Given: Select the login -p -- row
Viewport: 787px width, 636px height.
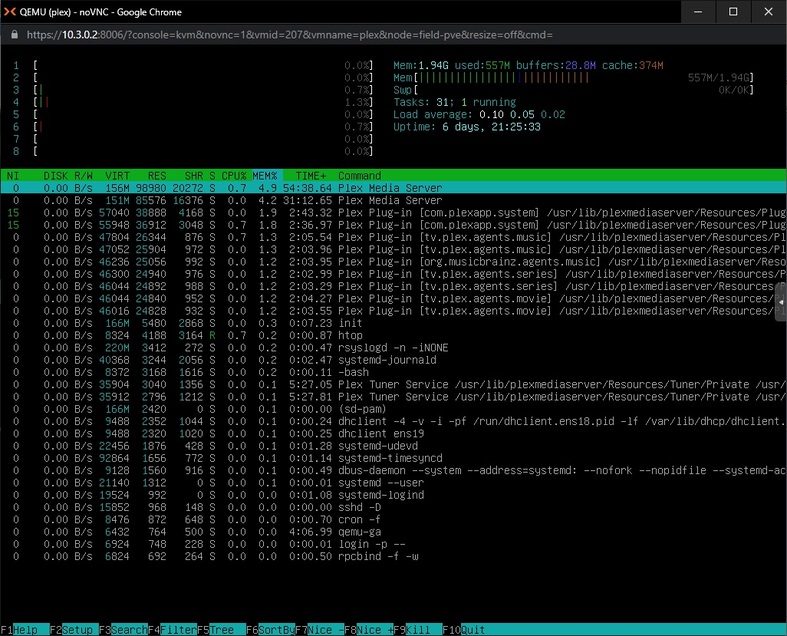Looking at the screenshot, I should click(x=394, y=545).
